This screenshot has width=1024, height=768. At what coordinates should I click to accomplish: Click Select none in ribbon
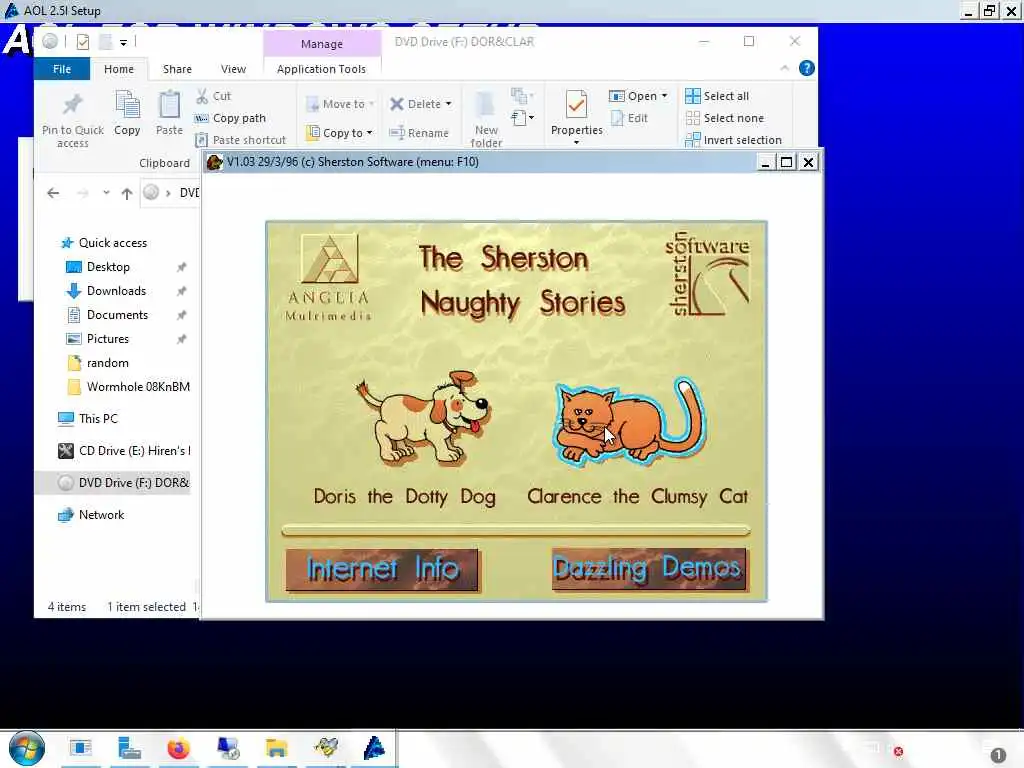(725, 118)
